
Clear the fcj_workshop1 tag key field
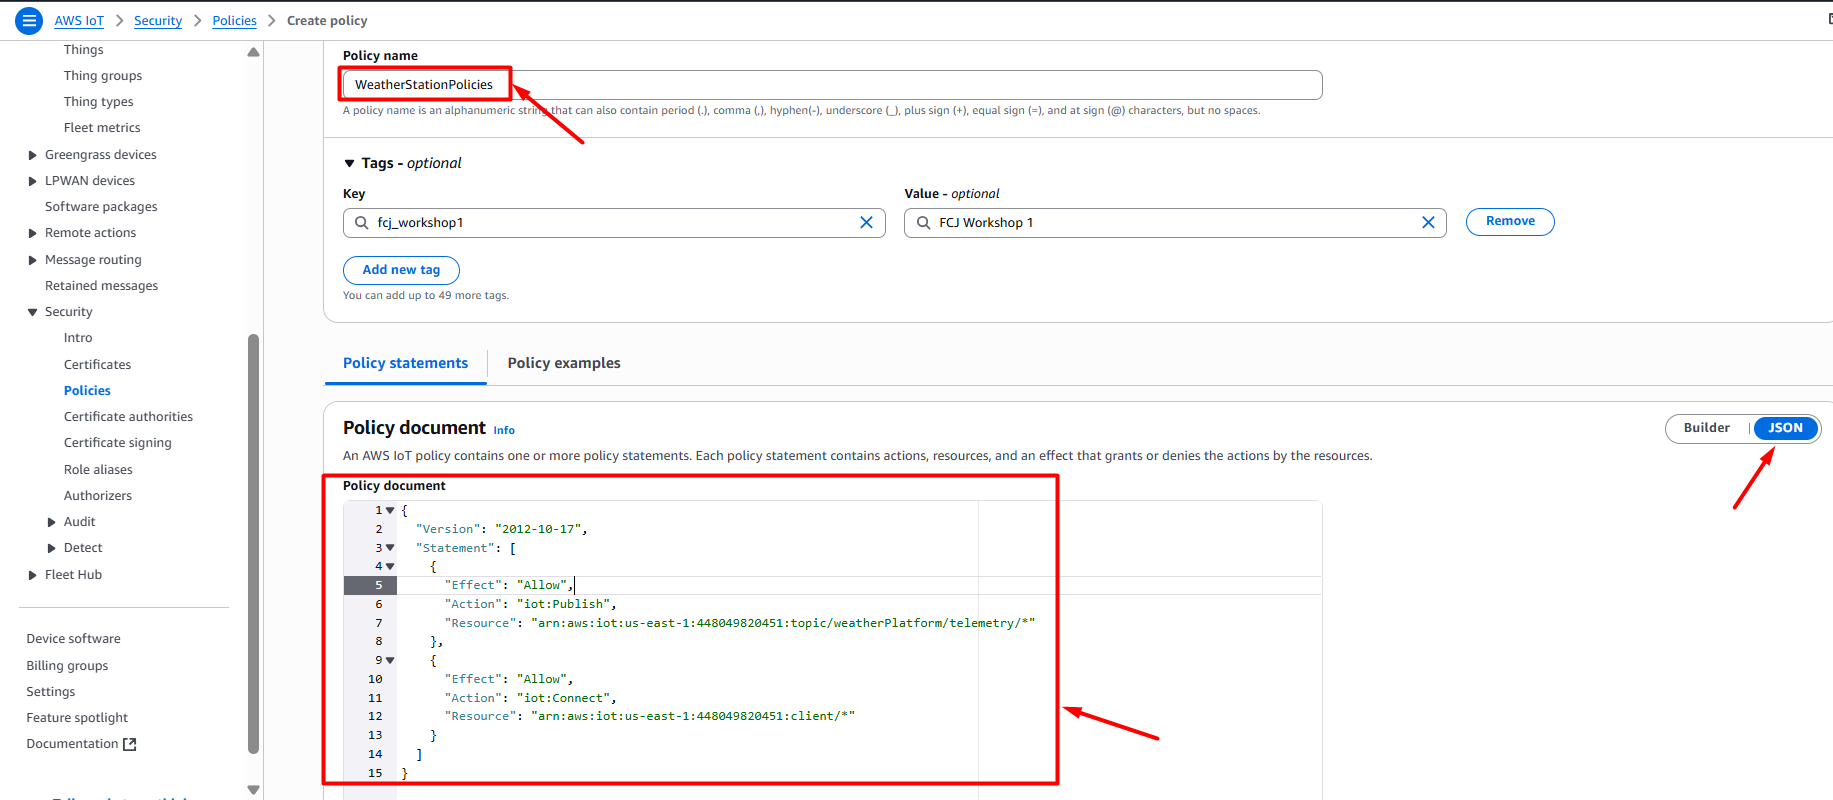(x=866, y=223)
